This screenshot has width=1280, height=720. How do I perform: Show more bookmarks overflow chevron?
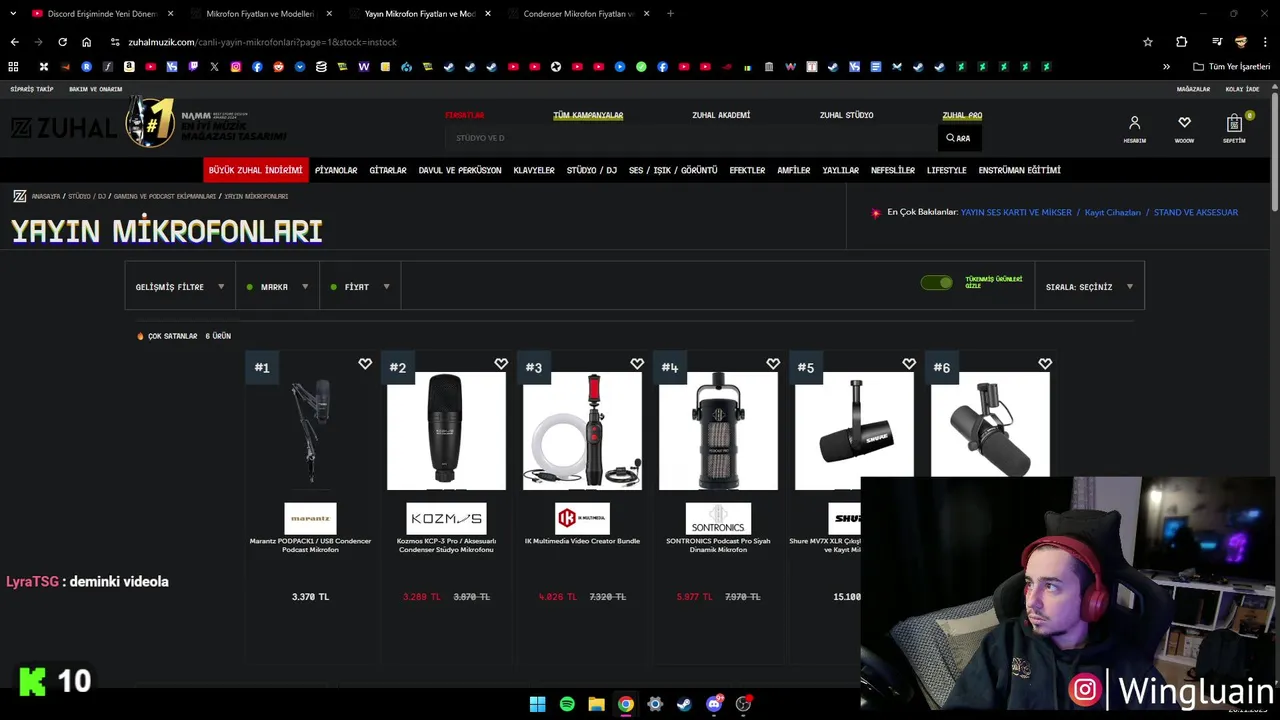[1166, 67]
